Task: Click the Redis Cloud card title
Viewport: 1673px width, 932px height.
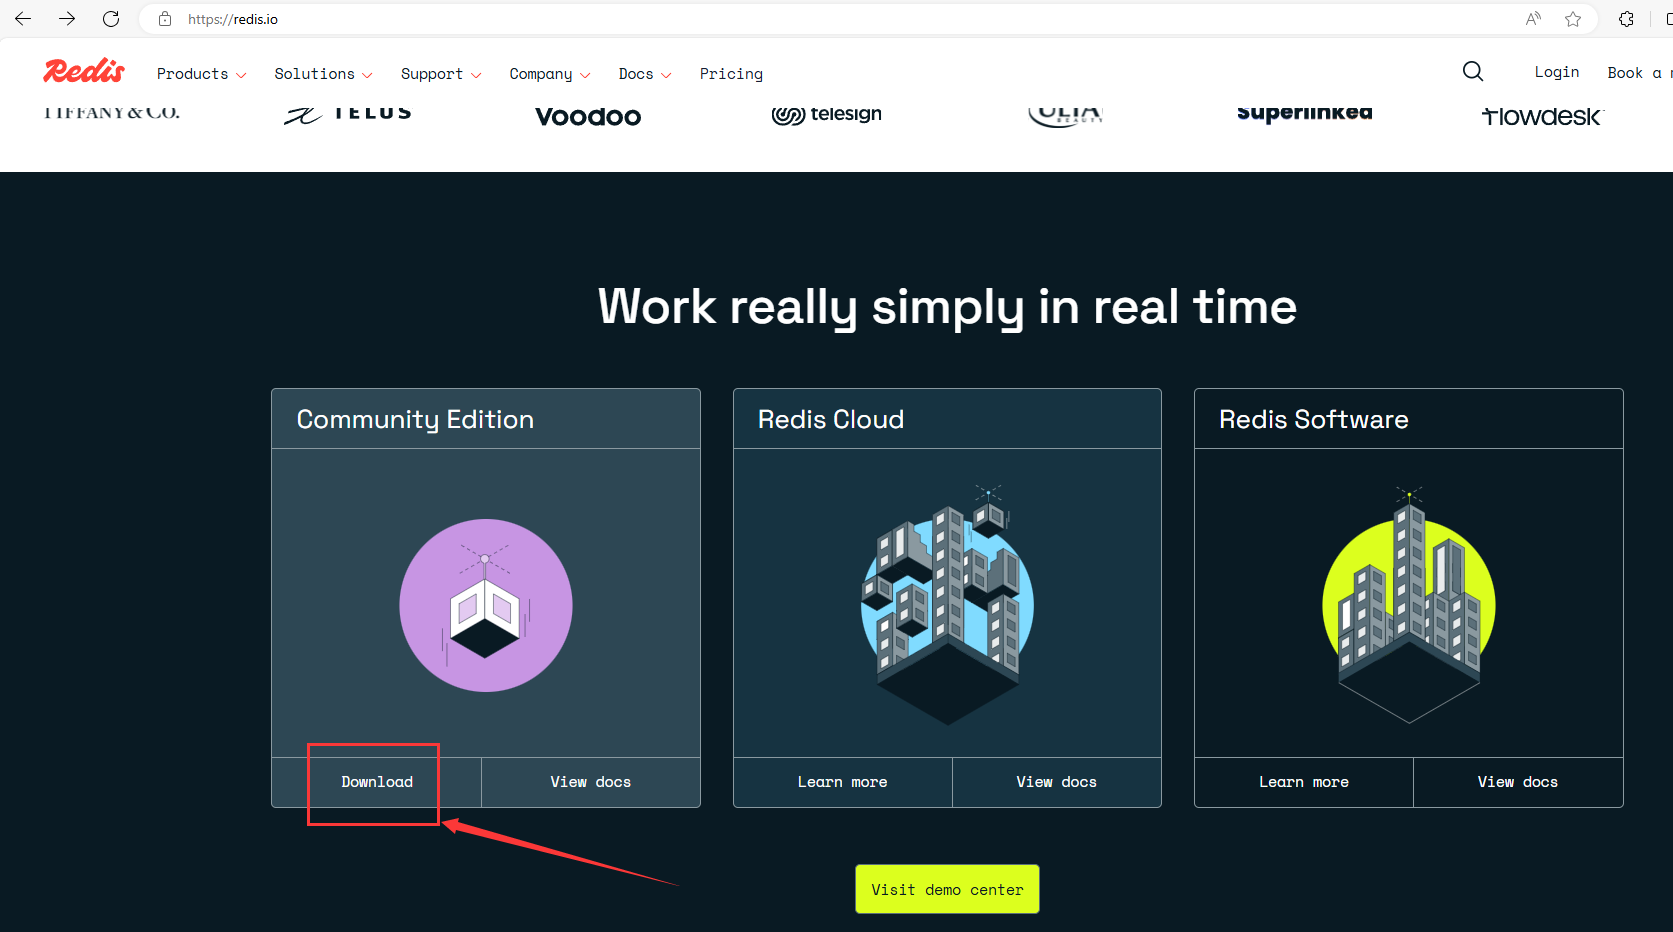Action: tap(831, 420)
